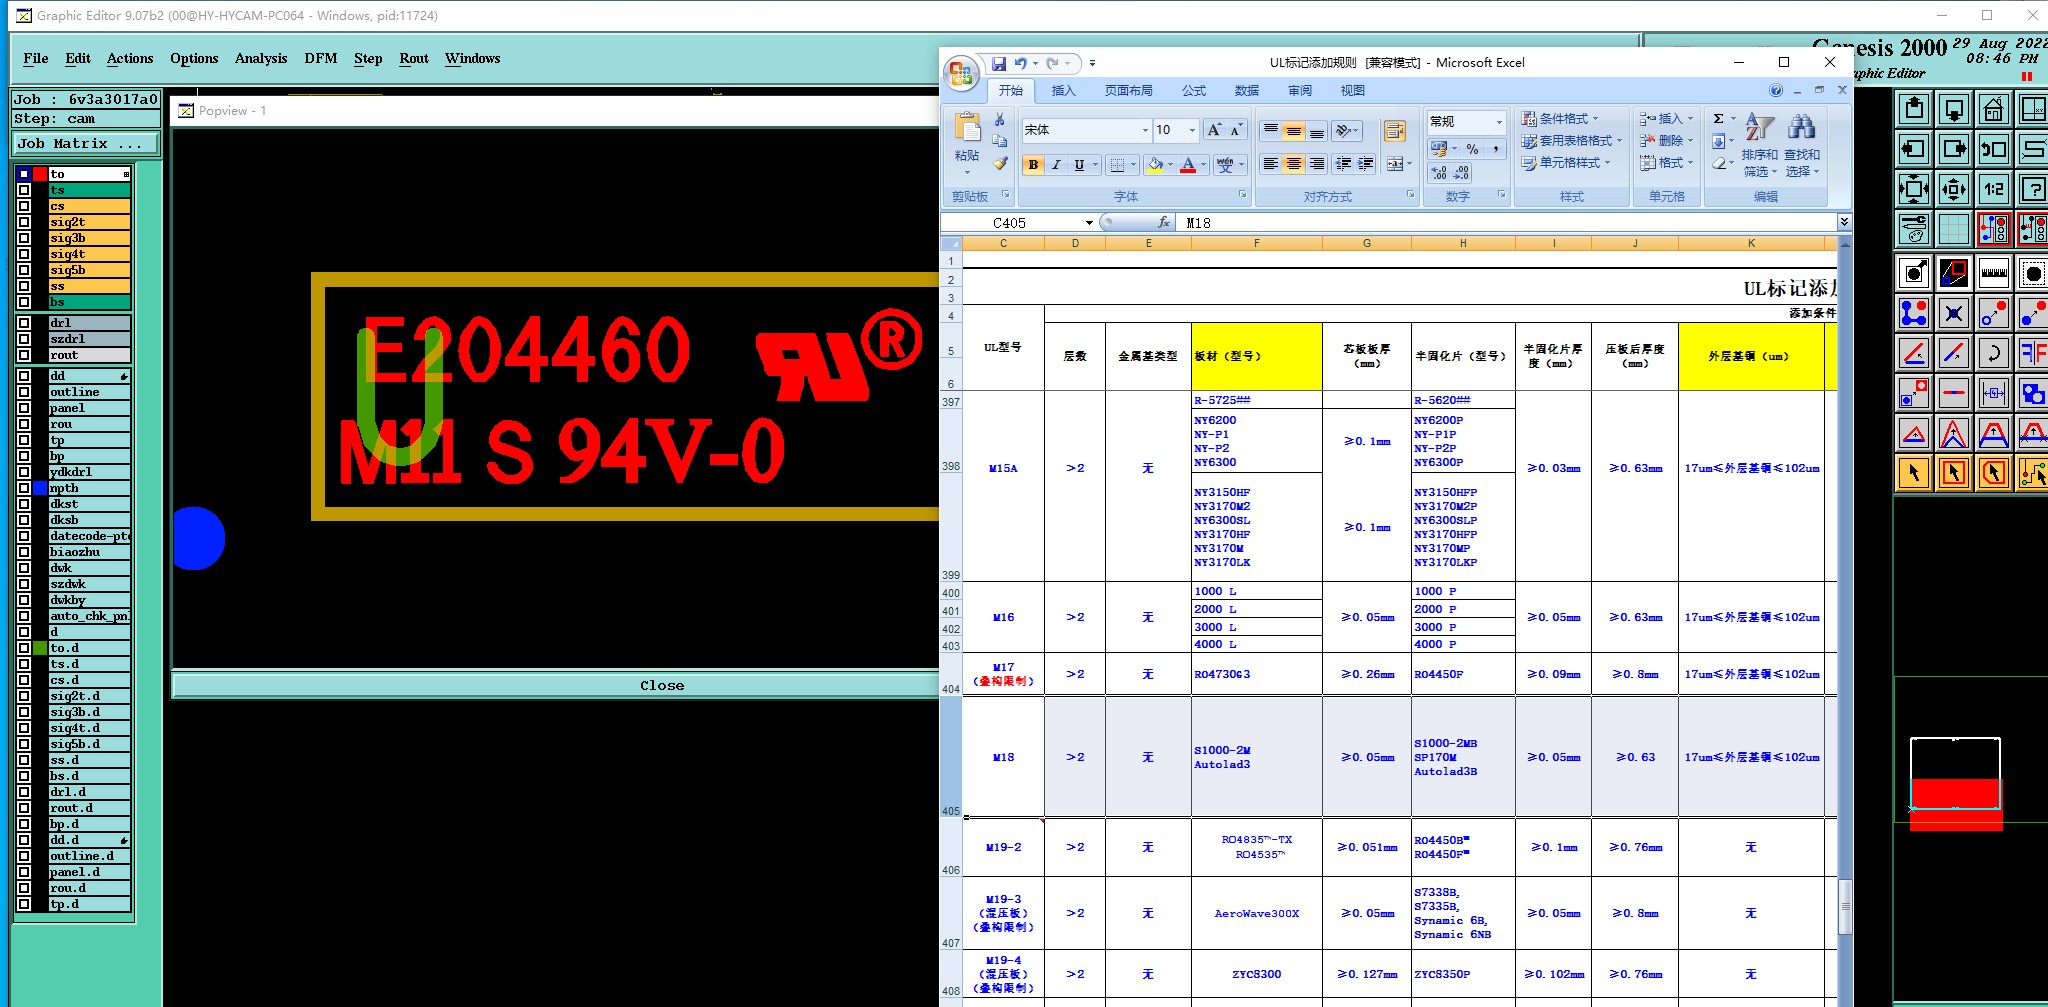Click the 查找和选择 find and select button
The image size is (2048, 1007).
point(1801,144)
